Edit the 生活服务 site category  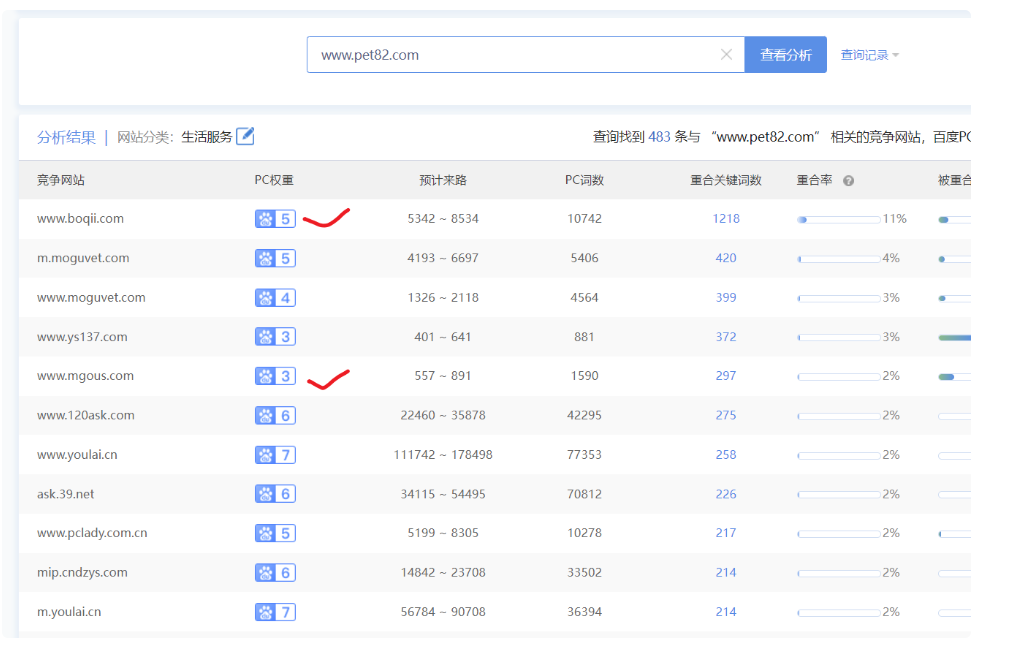point(245,136)
